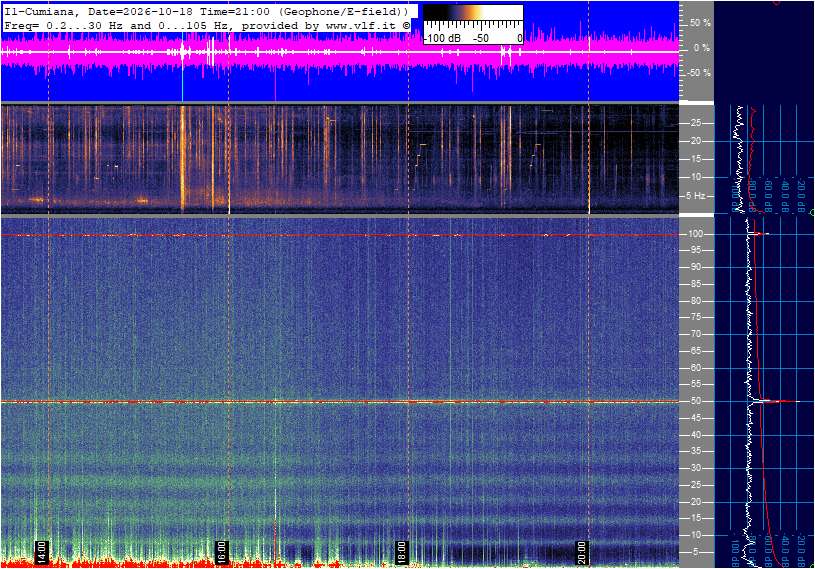Click the '20' label on 30 Hz geophone scale
This screenshot has height=569, width=815.
click(x=695, y=141)
